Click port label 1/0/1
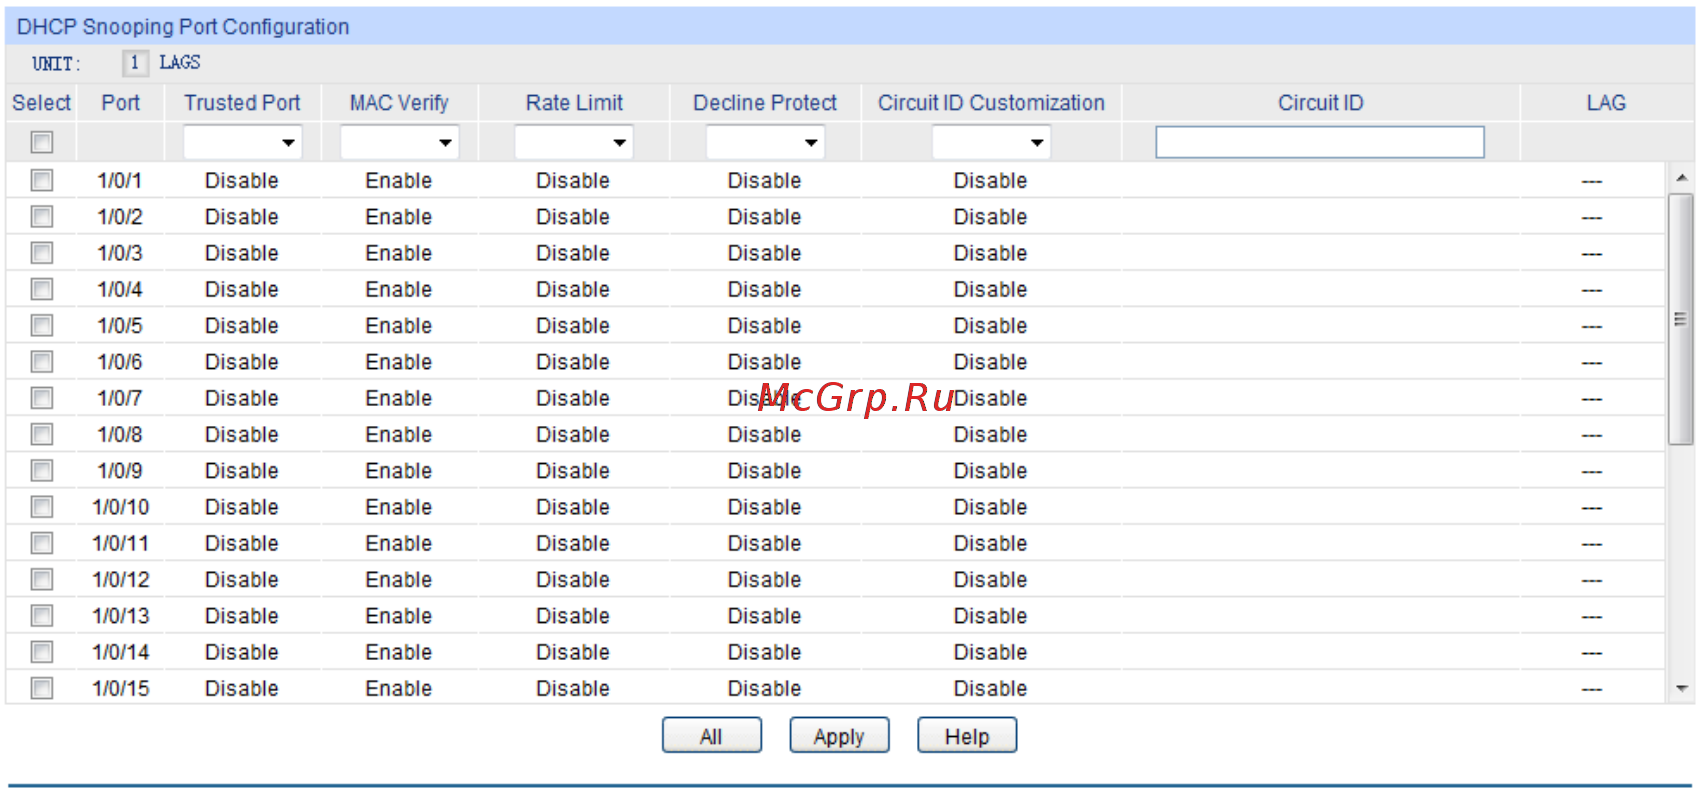This screenshot has height=793, width=1701. pyautogui.click(x=120, y=181)
